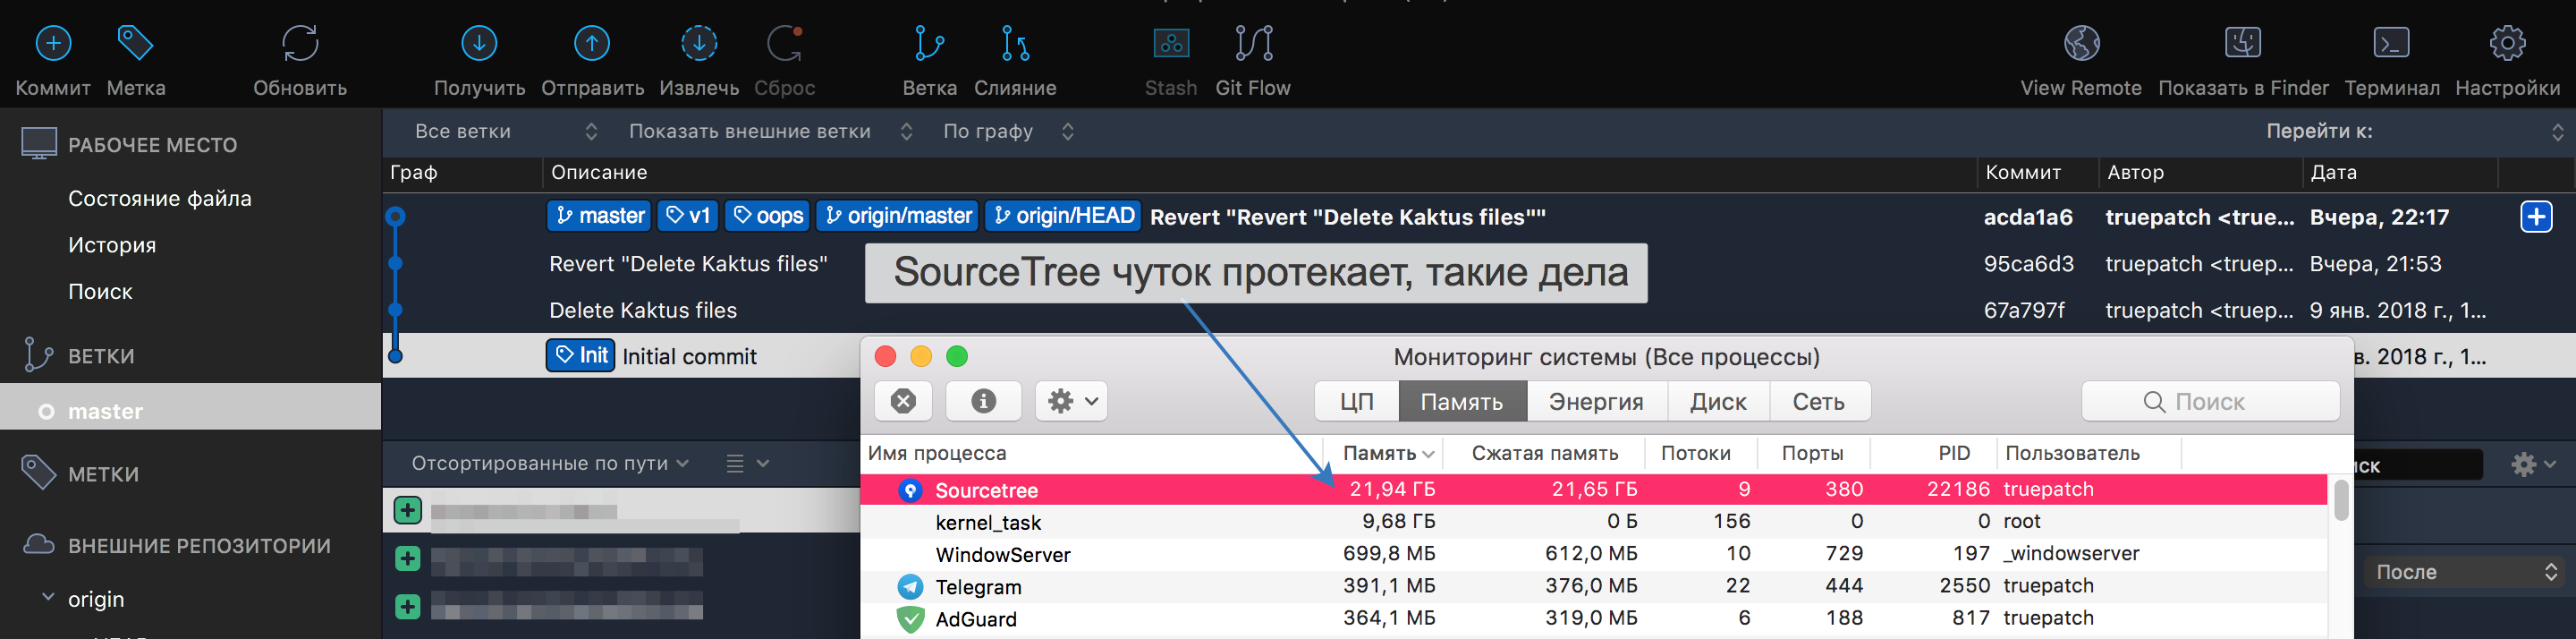Open the Перейти к dropdown

coord(2414,131)
